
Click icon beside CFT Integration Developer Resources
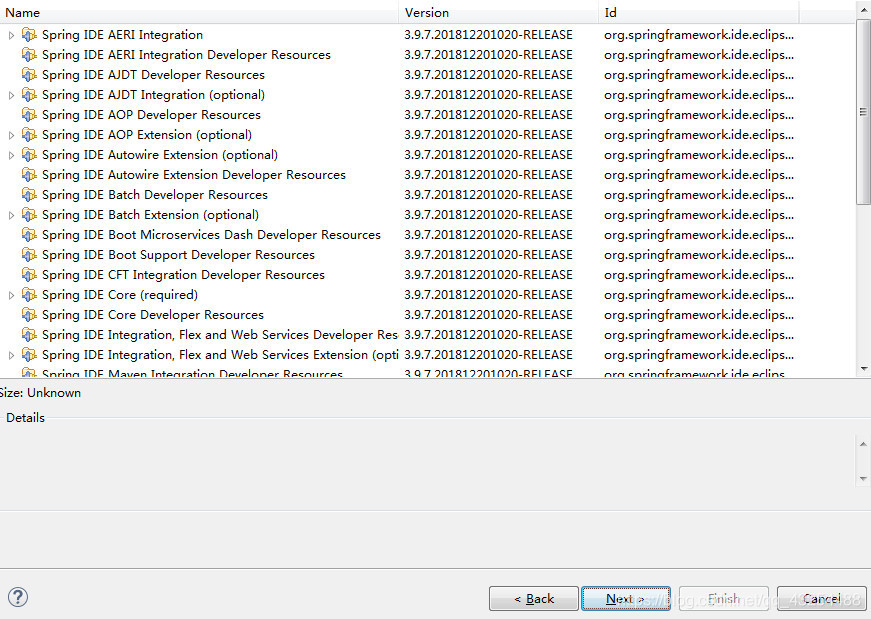pos(29,275)
